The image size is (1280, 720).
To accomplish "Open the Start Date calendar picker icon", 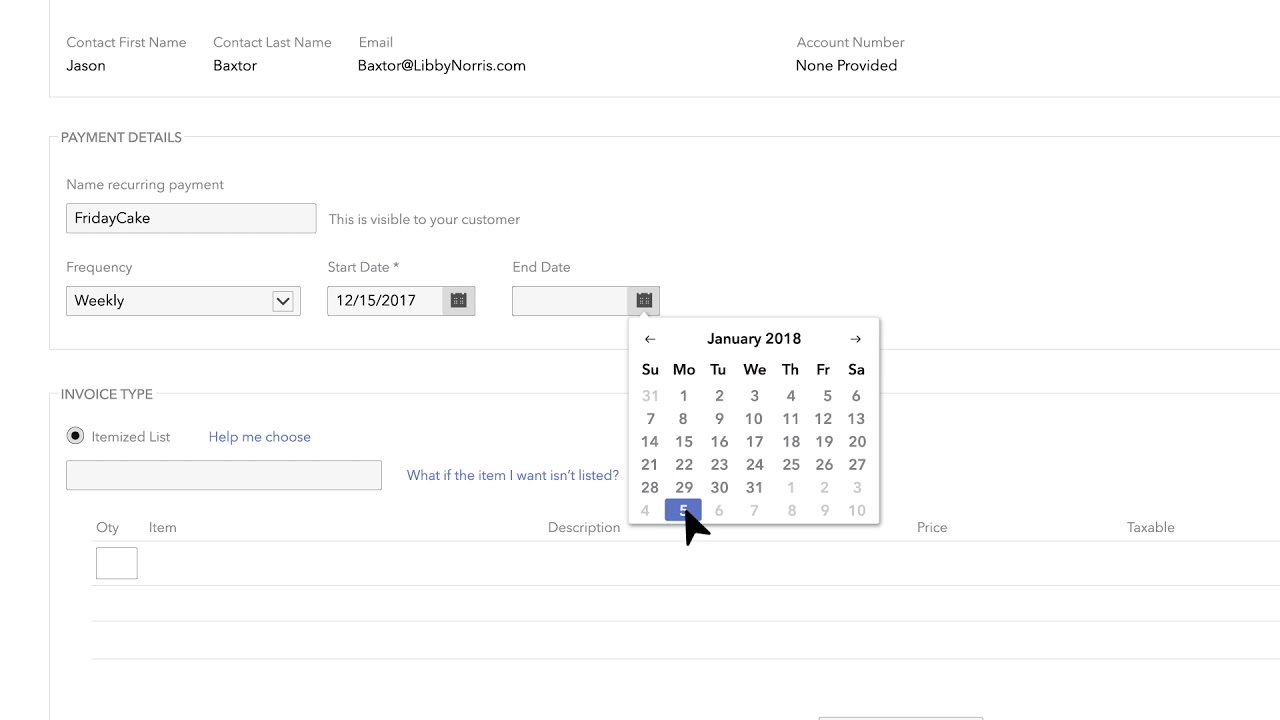I will point(458,300).
